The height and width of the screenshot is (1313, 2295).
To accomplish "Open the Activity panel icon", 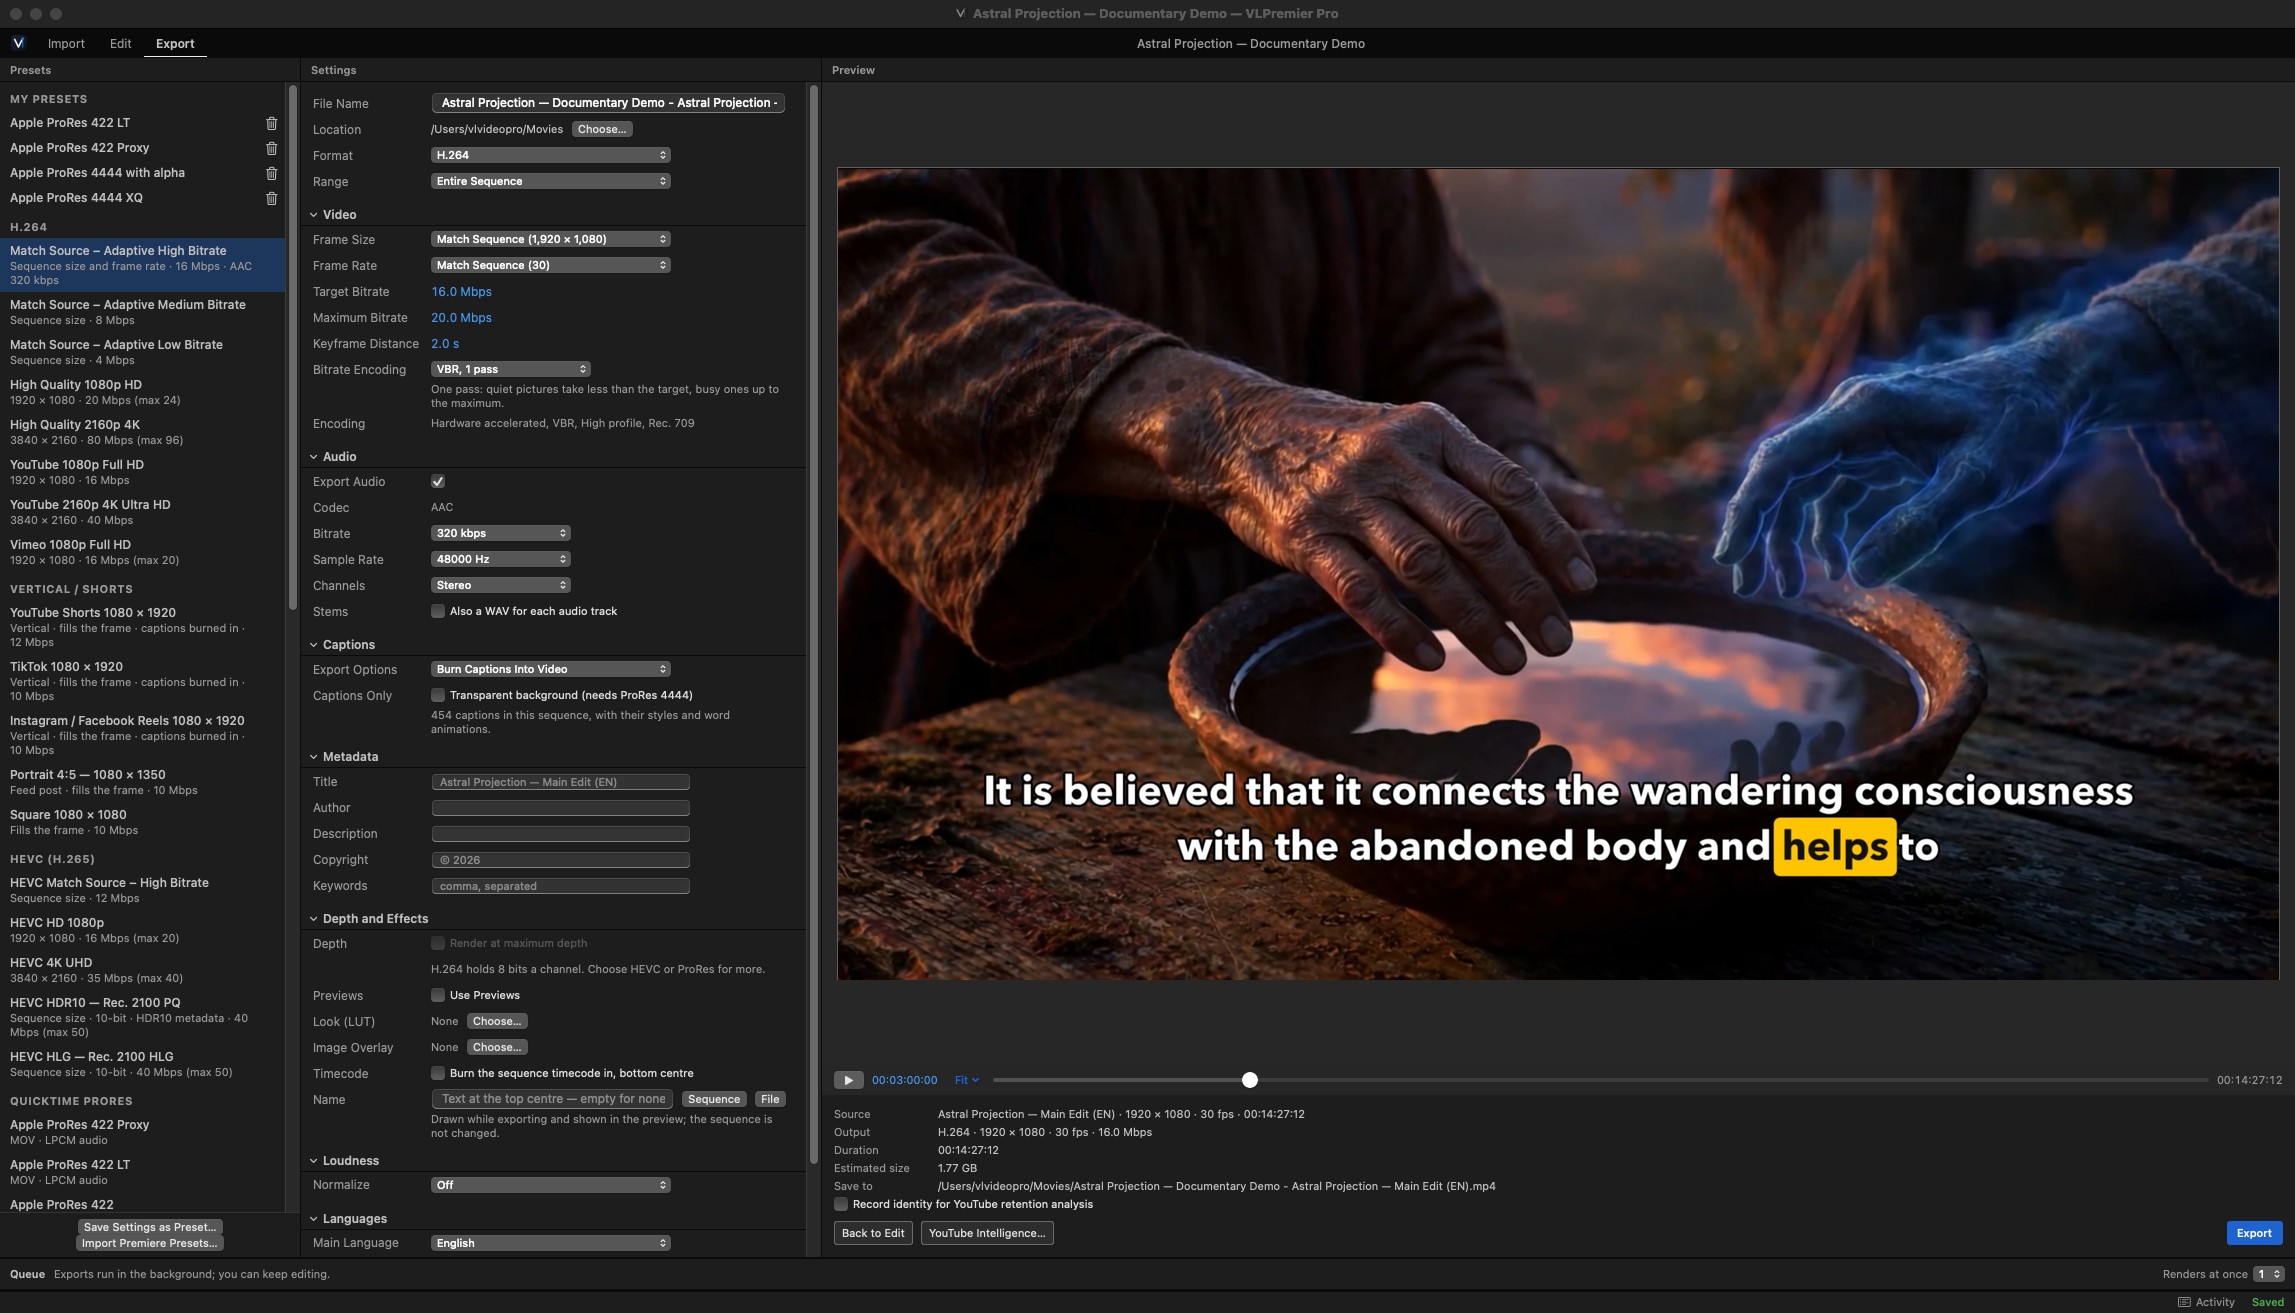I will [x=2184, y=1302].
